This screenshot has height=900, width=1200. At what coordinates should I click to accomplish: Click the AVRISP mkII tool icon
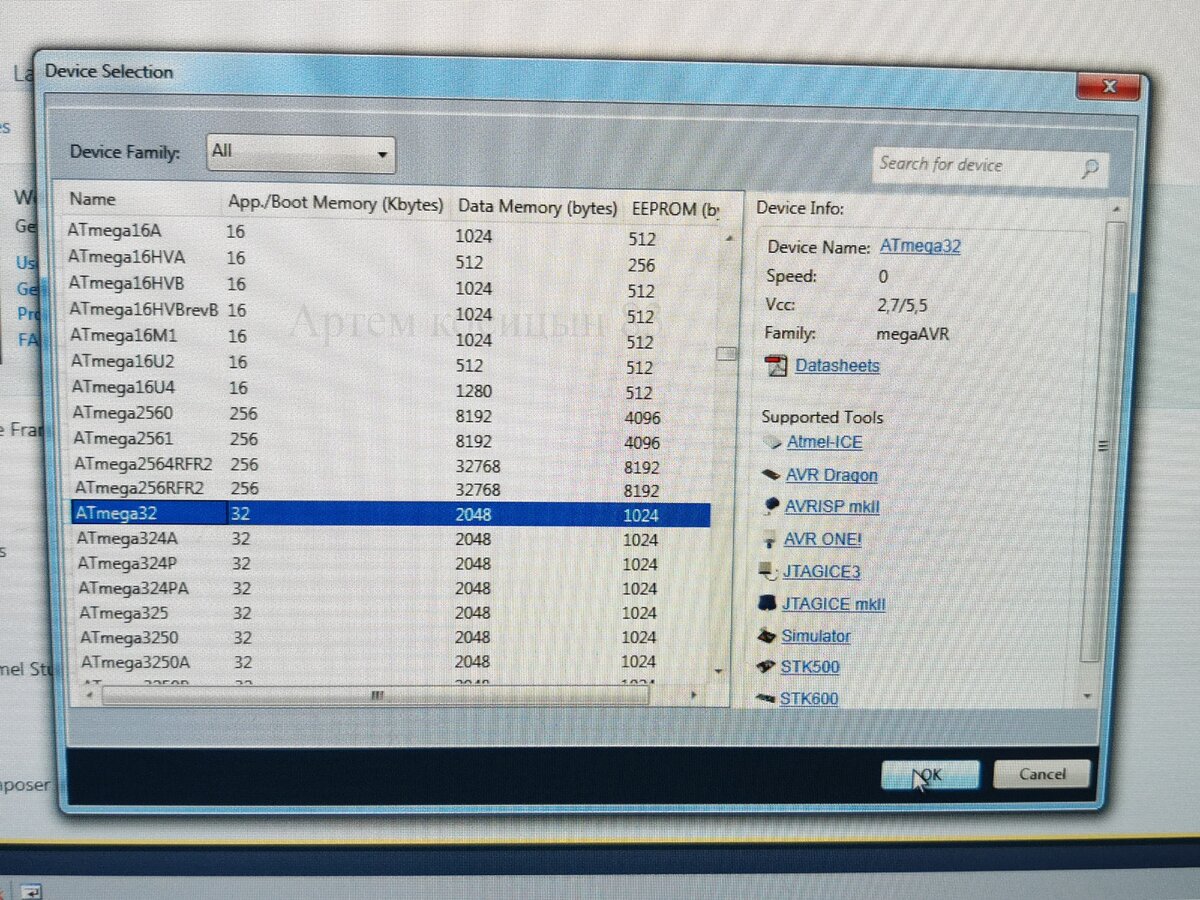pyautogui.click(x=770, y=506)
